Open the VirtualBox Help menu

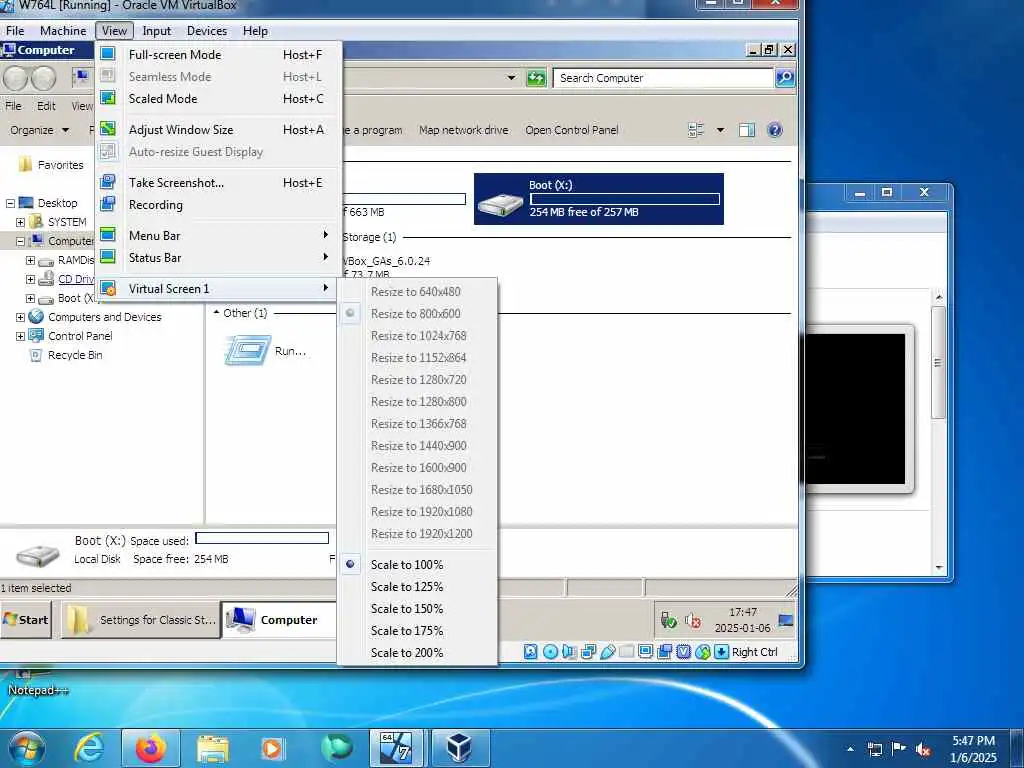[255, 31]
